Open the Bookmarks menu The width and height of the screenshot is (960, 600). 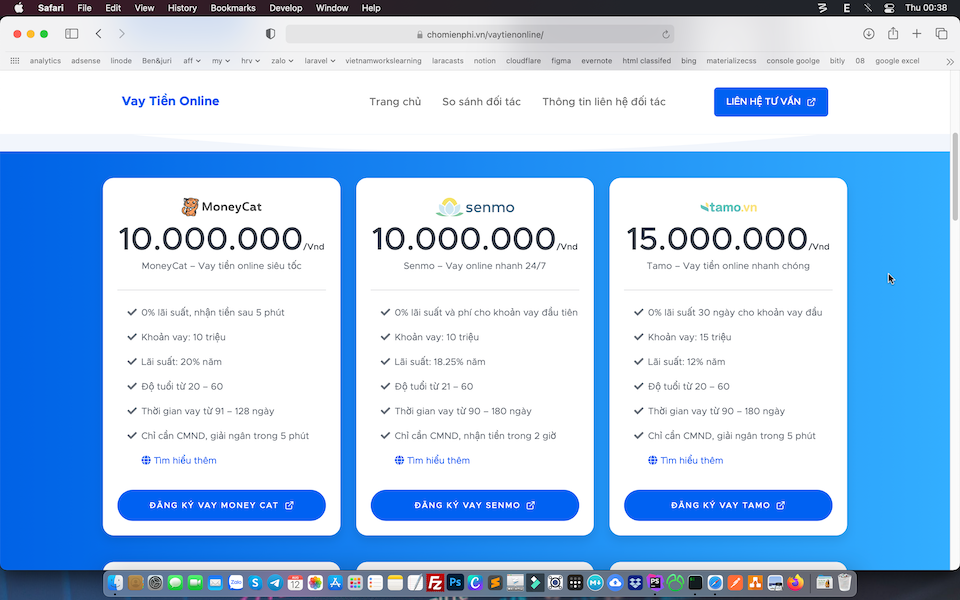click(233, 8)
